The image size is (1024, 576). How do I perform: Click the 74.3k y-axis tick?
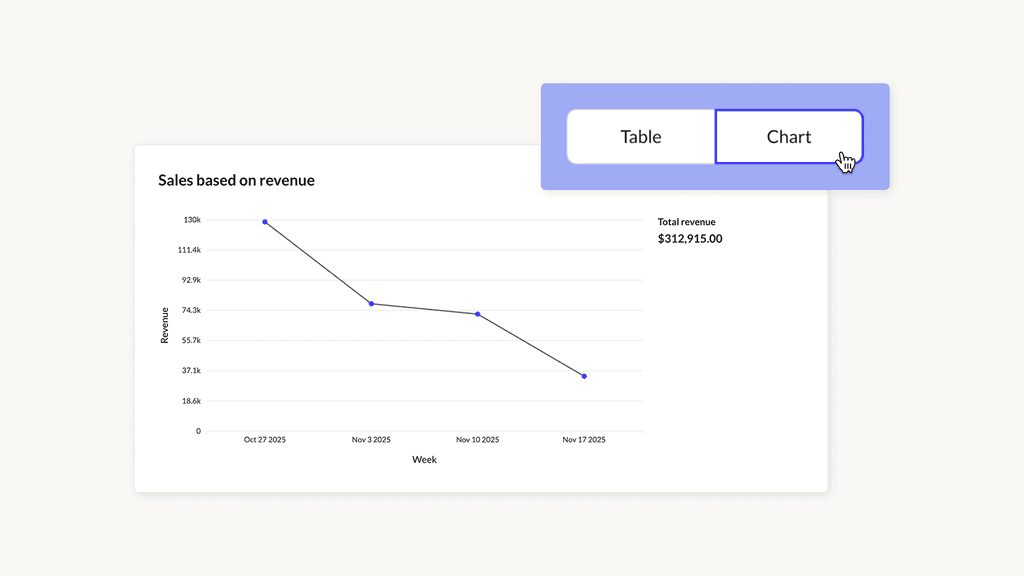tap(190, 311)
